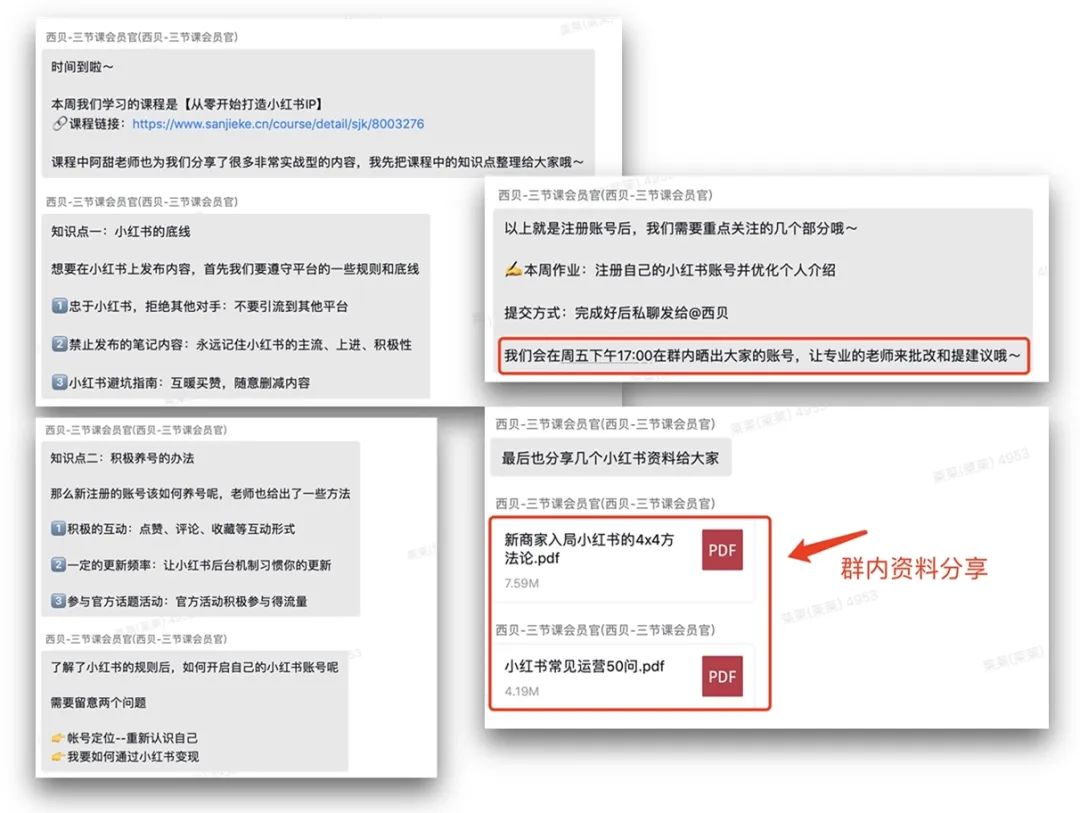The height and width of the screenshot is (813, 1080).
Task: Open the sanjieke course detail link
Action: tap(278, 124)
